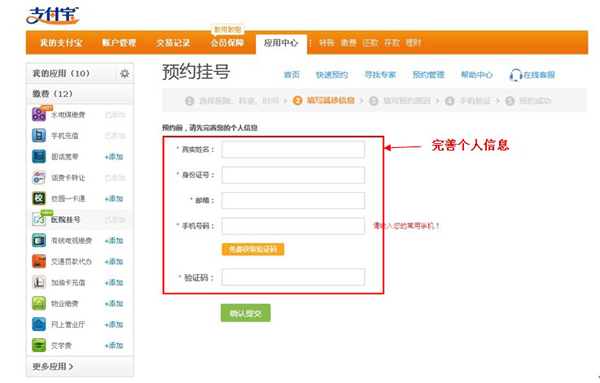This screenshot has width=600, height=383.
Task: Click step 4 手机验证
Action: coord(468,101)
